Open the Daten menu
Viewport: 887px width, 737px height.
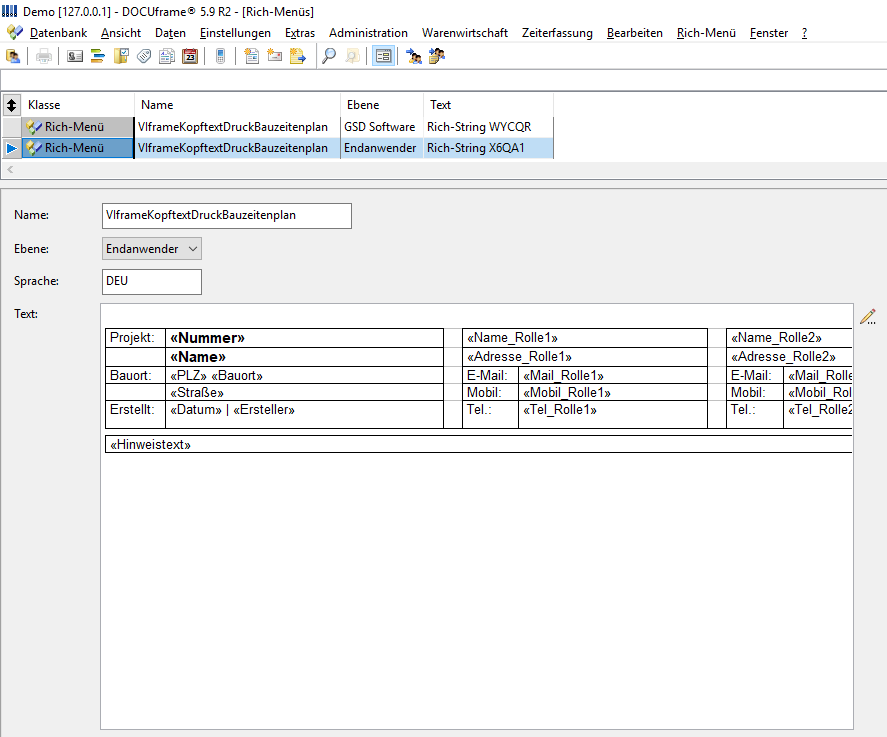[x=170, y=33]
